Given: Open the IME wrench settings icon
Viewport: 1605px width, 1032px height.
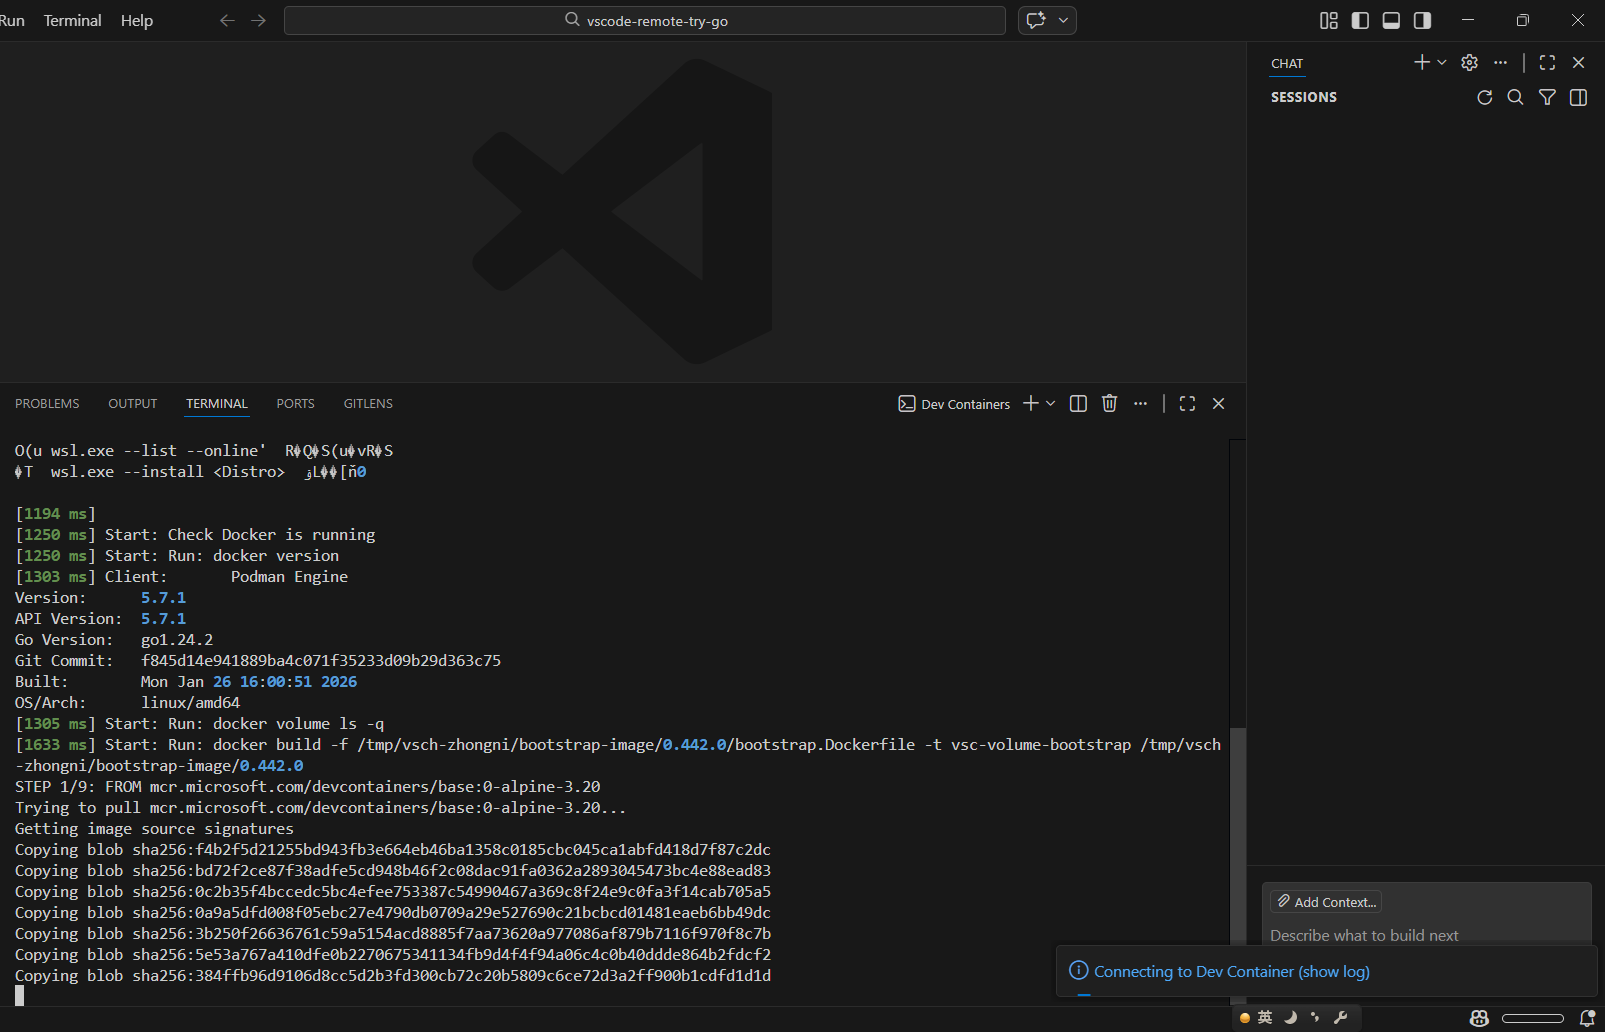Looking at the screenshot, I should [1341, 1017].
